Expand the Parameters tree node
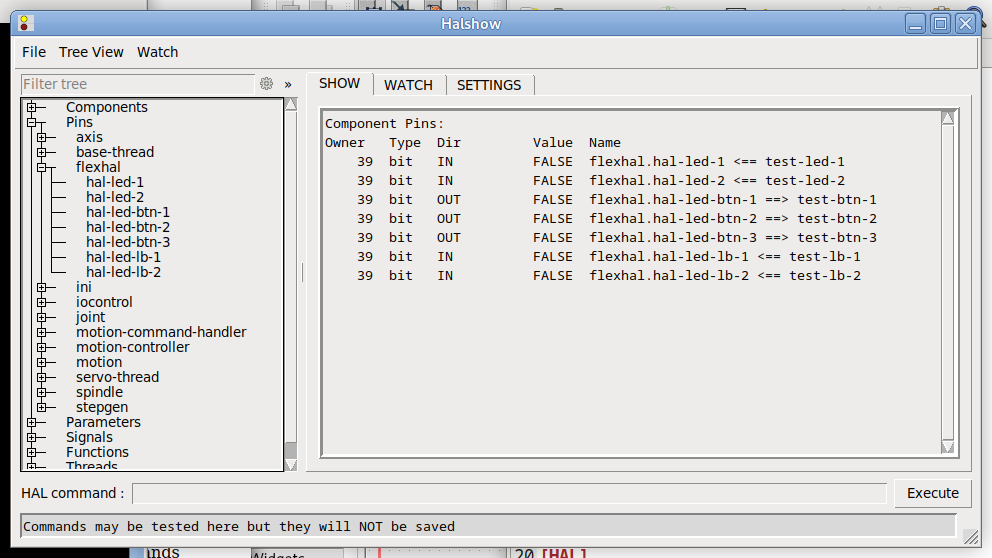The image size is (992, 558). click(32, 422)
